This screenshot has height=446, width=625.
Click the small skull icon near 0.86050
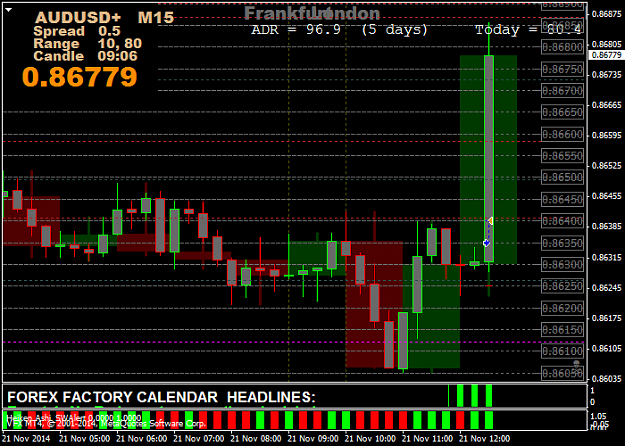[576, 364]
